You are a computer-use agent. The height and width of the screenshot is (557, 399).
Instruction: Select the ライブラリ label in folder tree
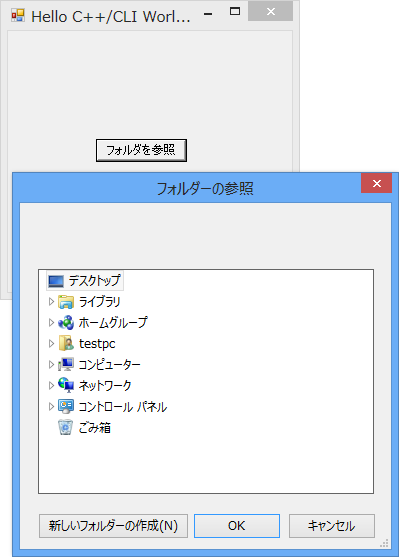click(99, 302)
